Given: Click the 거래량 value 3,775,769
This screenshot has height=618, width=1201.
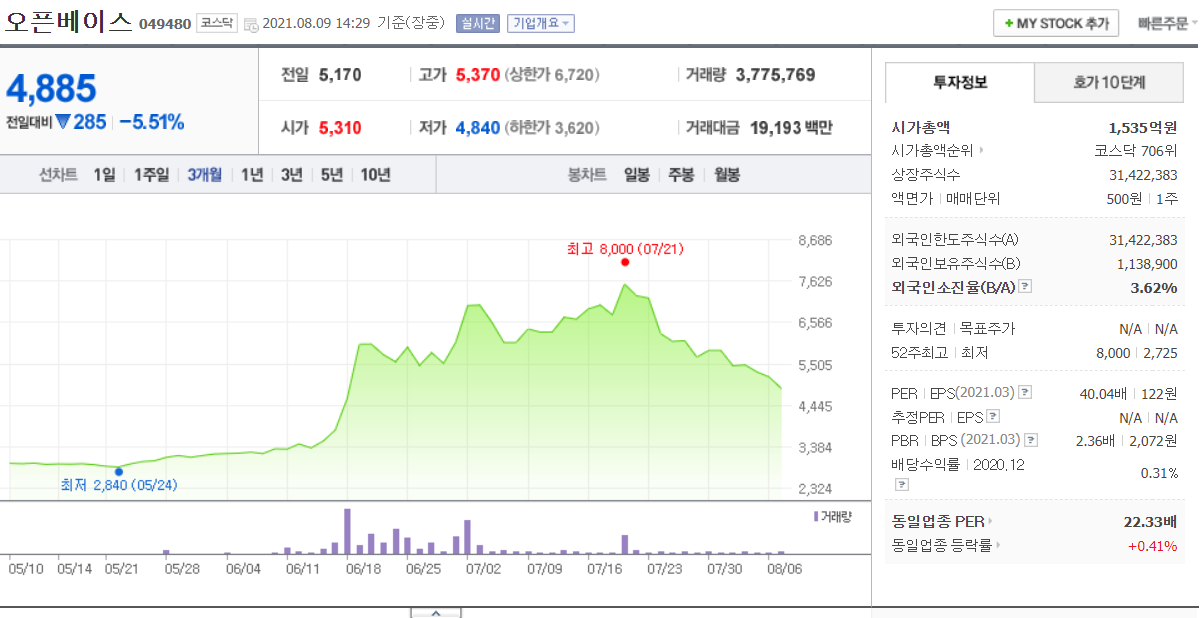Looking at the screenshot, I should click(x=775, y=75).
